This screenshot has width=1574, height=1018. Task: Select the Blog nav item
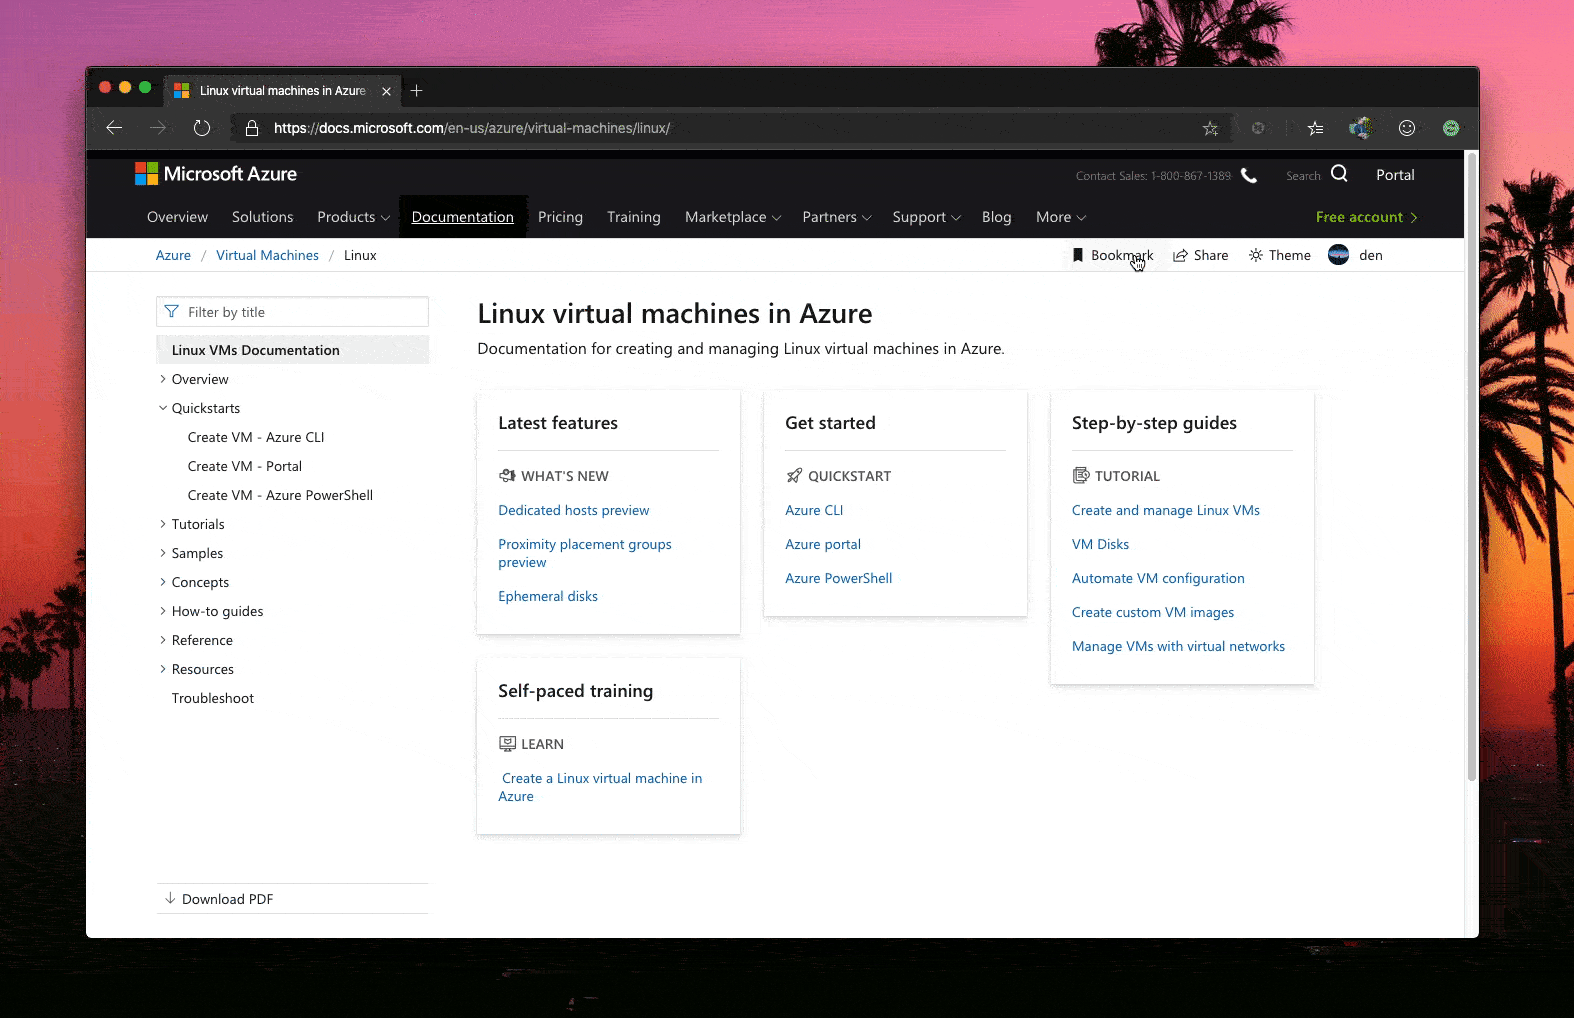click(996, 217)
